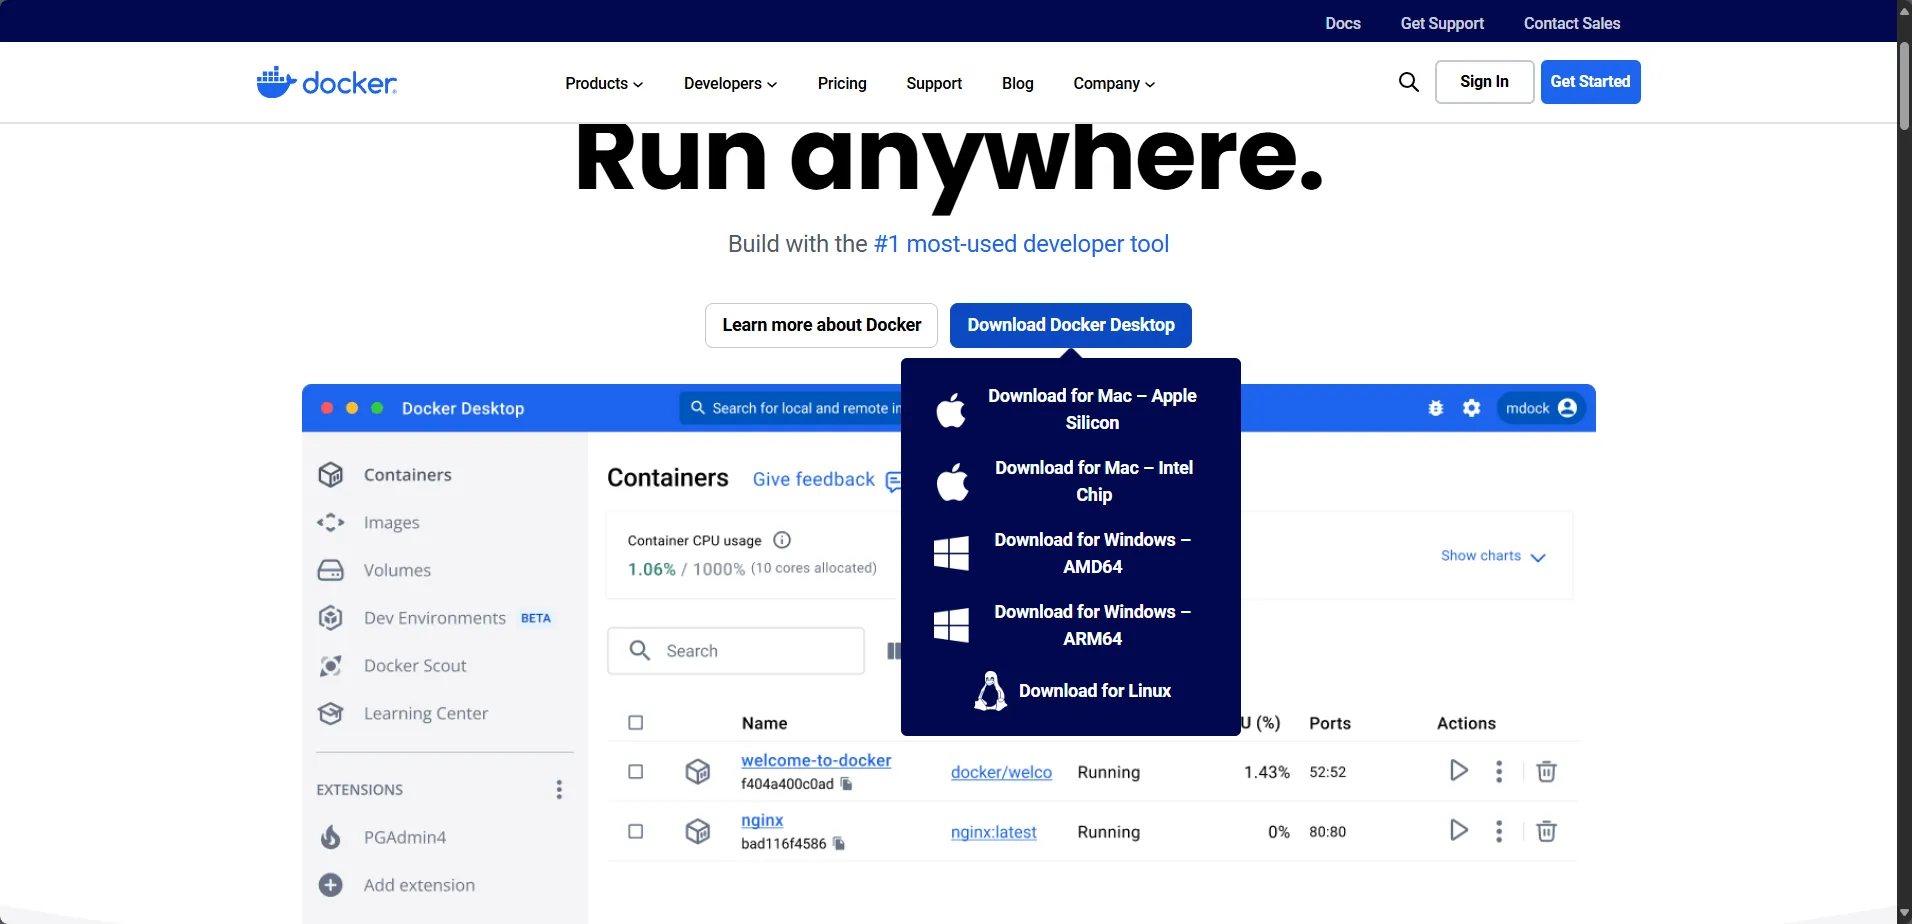Follow the #1 most-used developer tool link

[1021, 244]
